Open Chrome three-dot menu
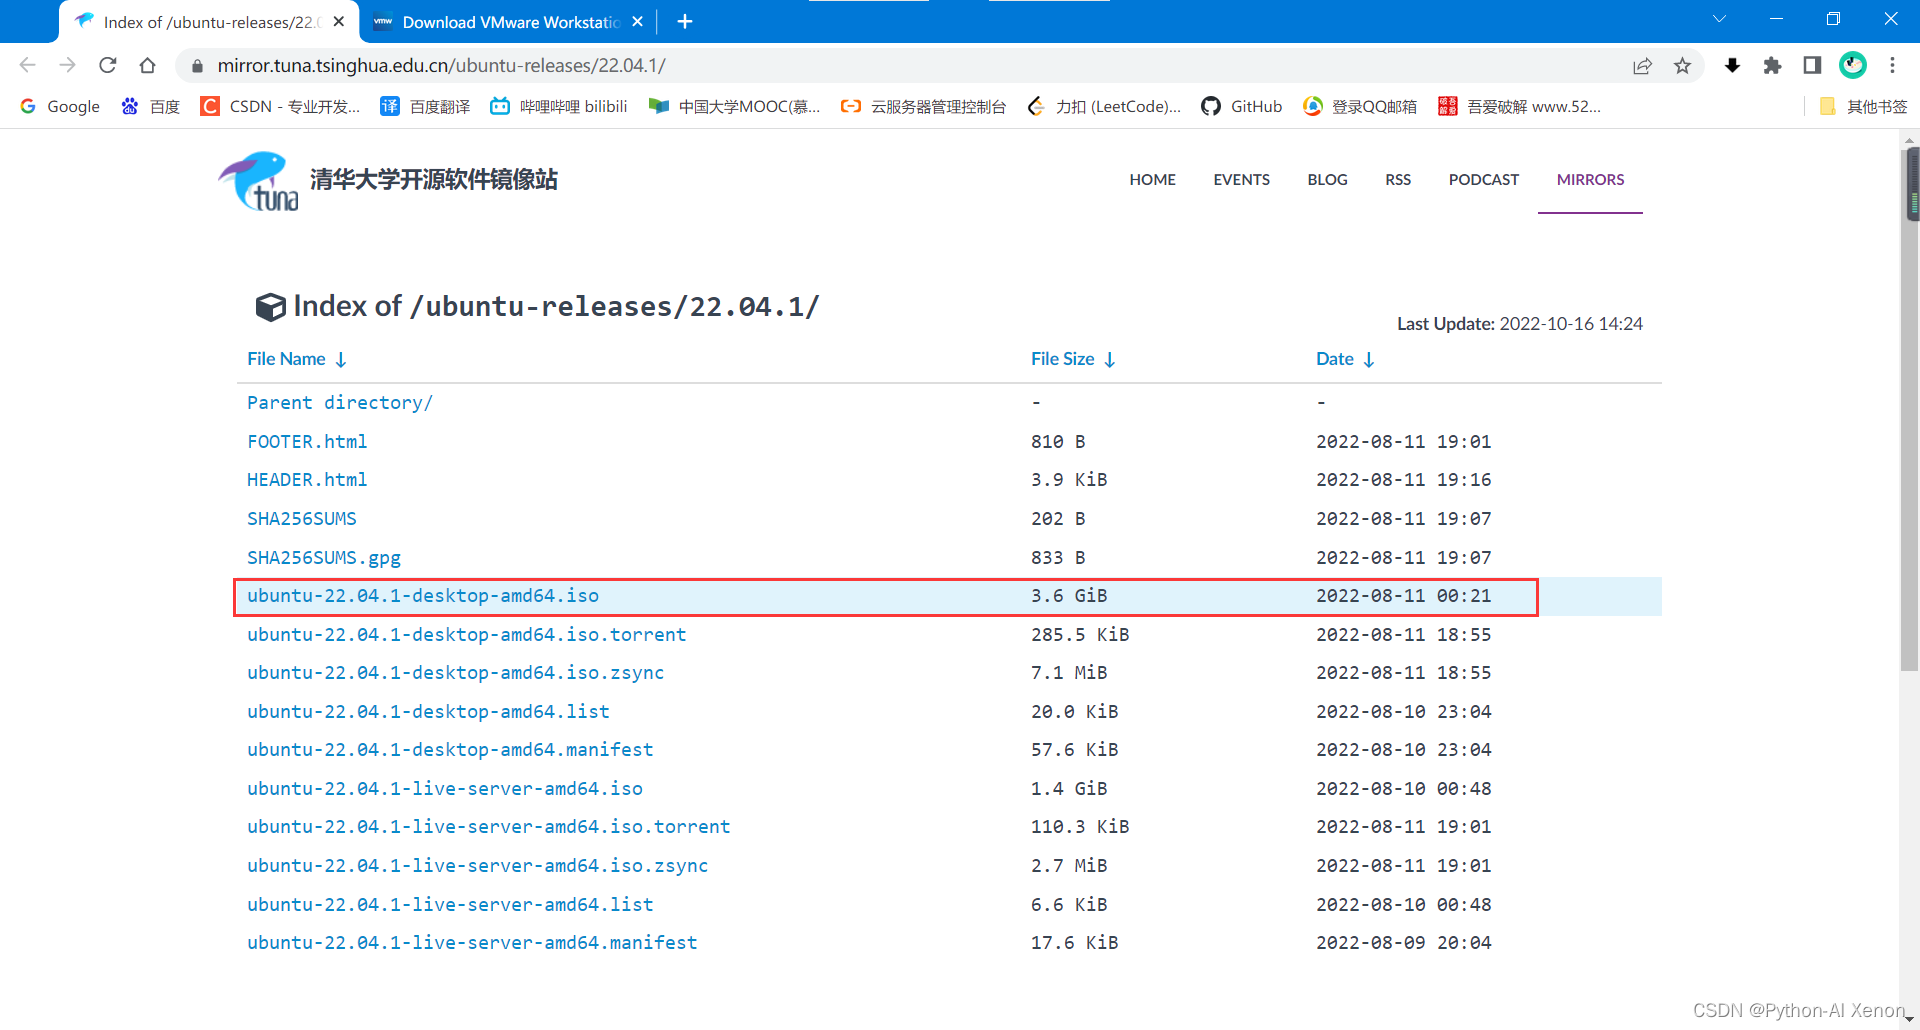Viewport: 1920px width, 1030px height. tap(1892, 66)
